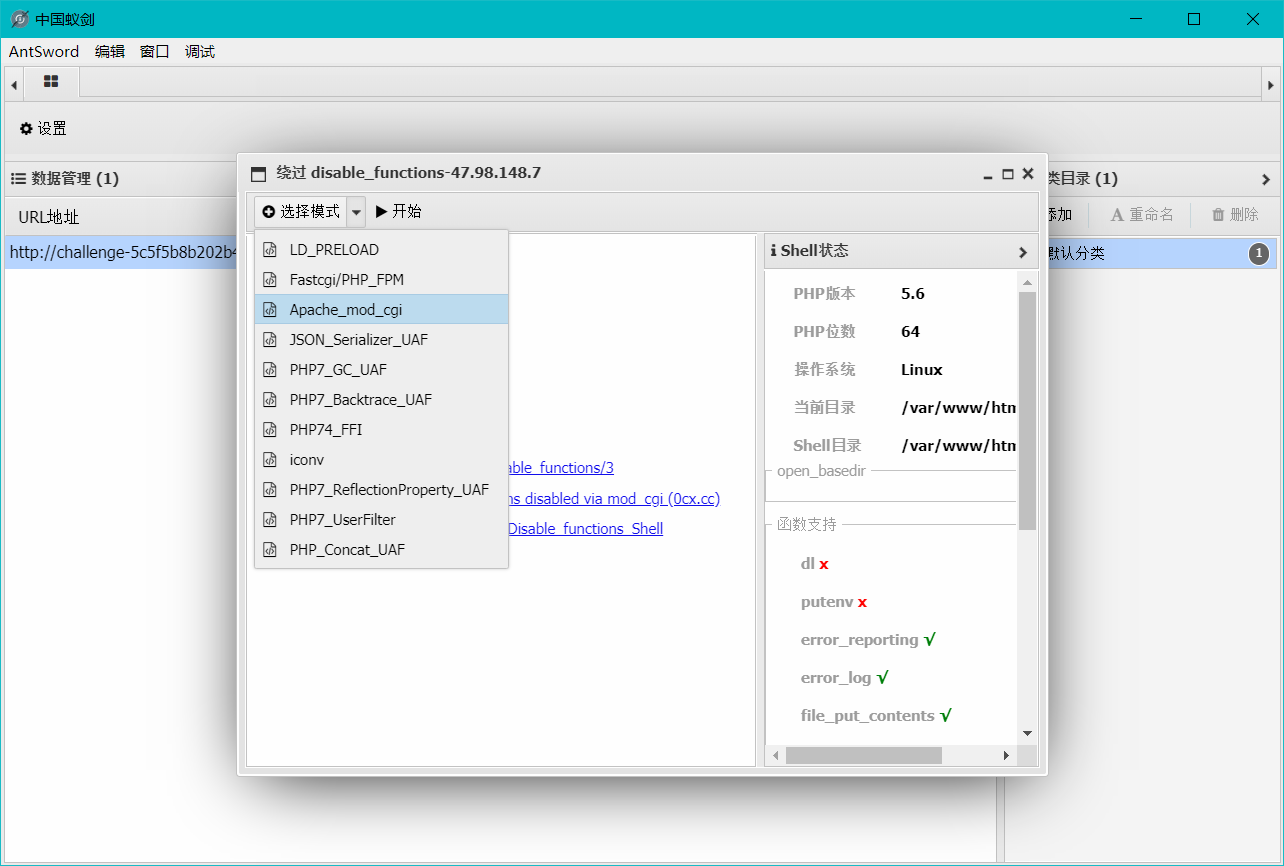This screenshot has height=866, width=1284.
Task: Pick PHP7_ReflectionProperty_UAF from the dropdown
Action: point(388,490)
